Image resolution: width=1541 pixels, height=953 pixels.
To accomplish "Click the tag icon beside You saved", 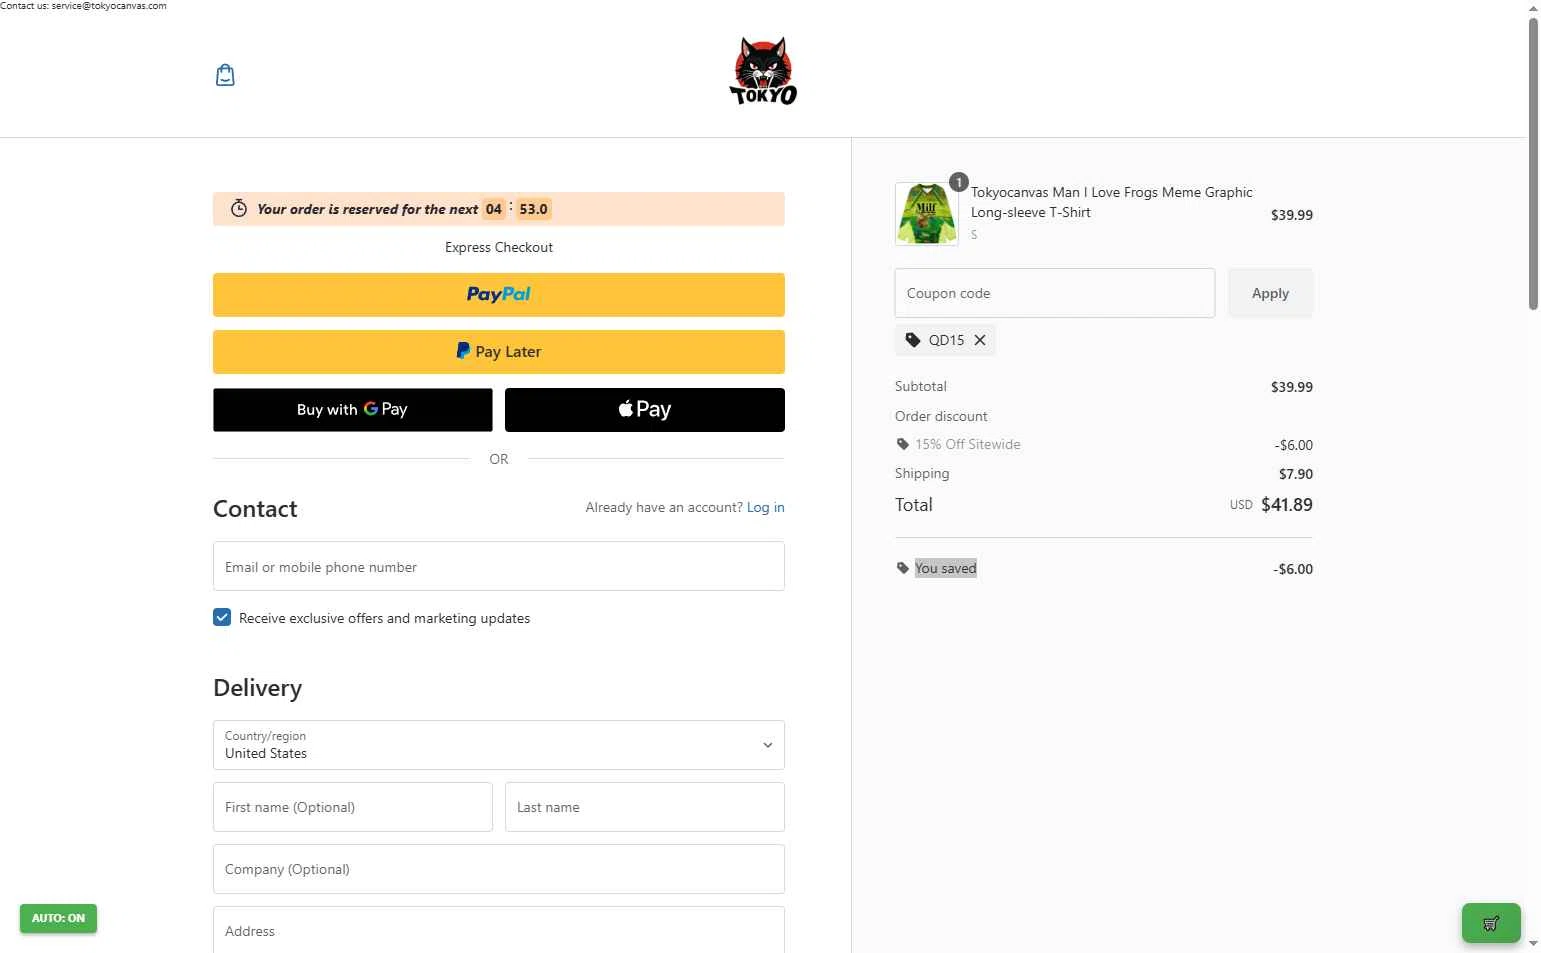I will (x=903, y=568).
